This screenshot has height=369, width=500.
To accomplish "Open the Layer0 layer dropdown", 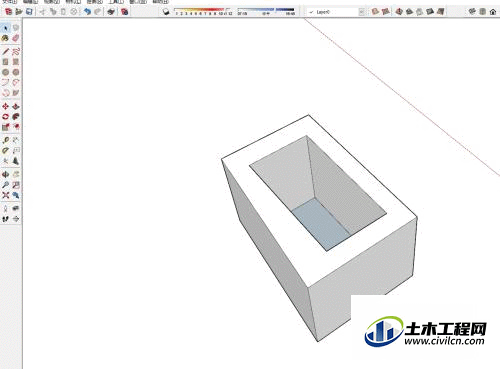I will coord(362,12).
